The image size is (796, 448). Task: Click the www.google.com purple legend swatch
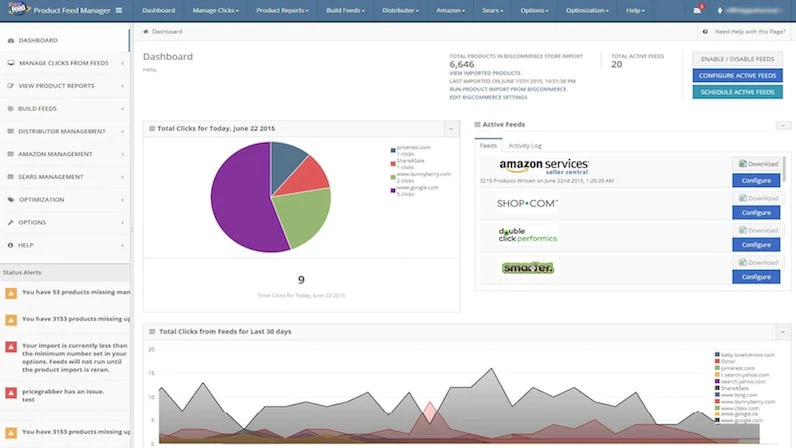tap(393, 190)
